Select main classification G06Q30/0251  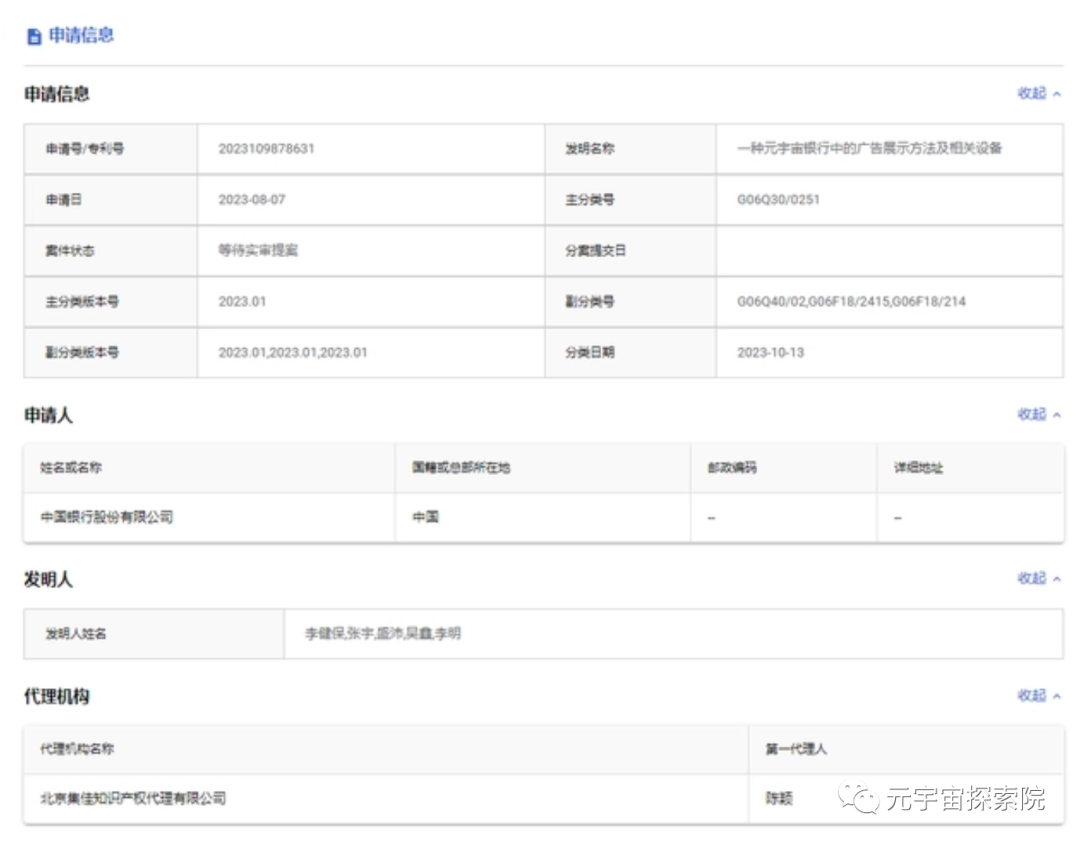[778, 200]
